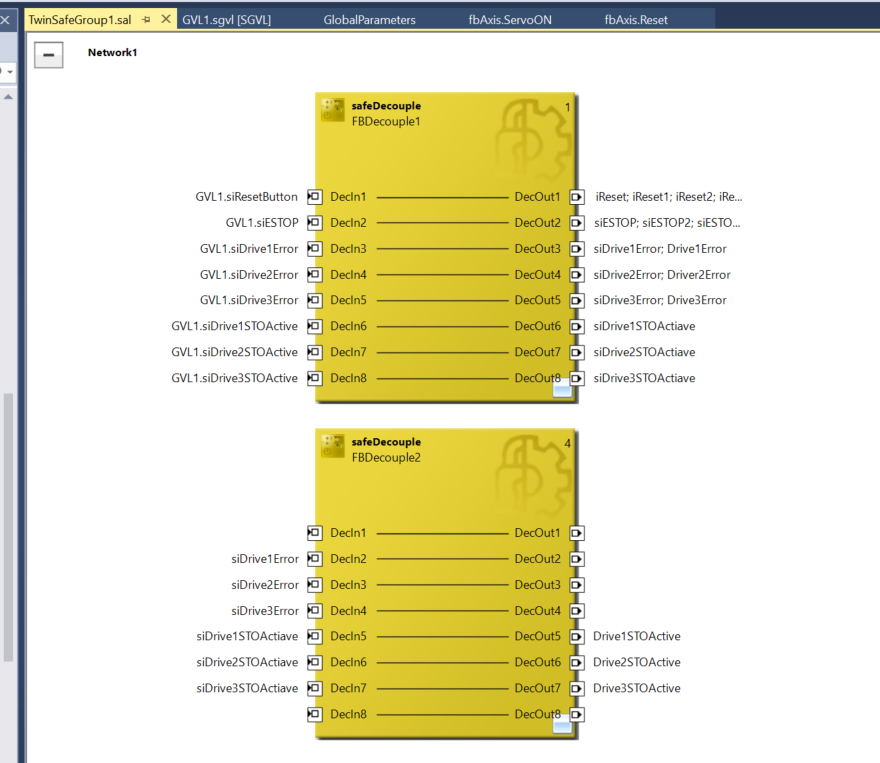The width and height of the screenshot is (880, 763).
Task: Click safeDecouple block icon on FBDecouple2
Action: point(333,446)
